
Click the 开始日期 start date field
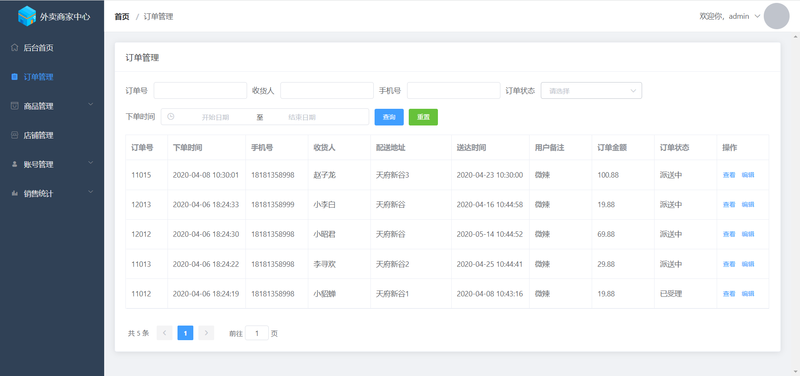coord(215,117)
